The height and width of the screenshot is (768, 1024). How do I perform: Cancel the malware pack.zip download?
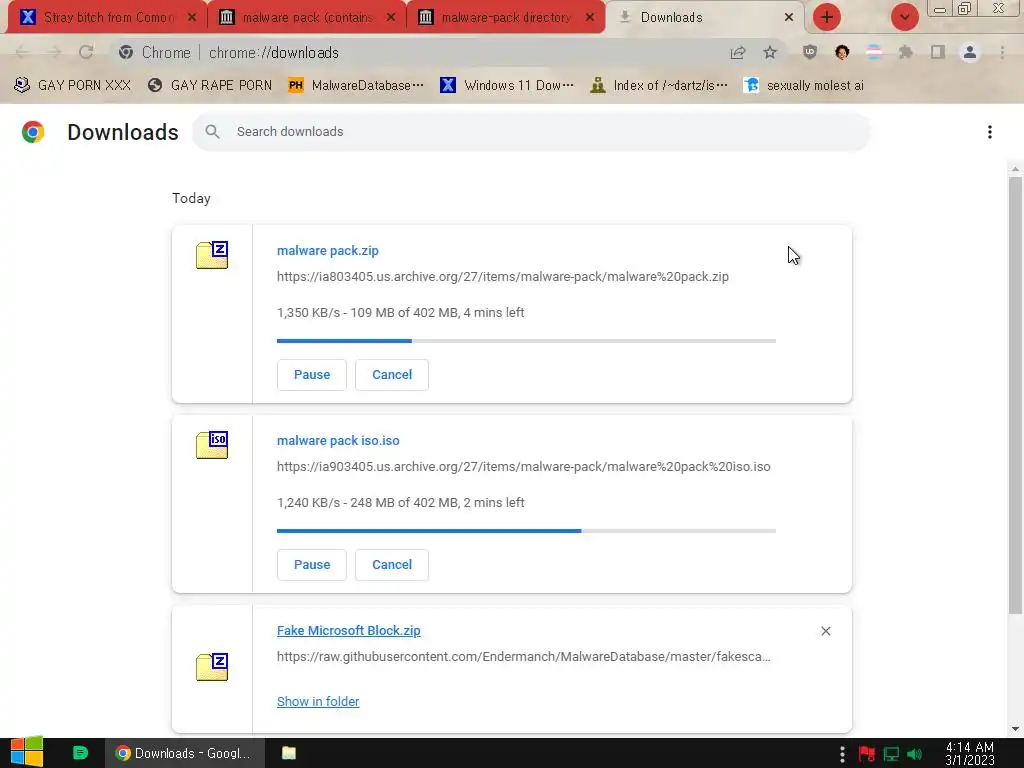(x=392, y=375)
